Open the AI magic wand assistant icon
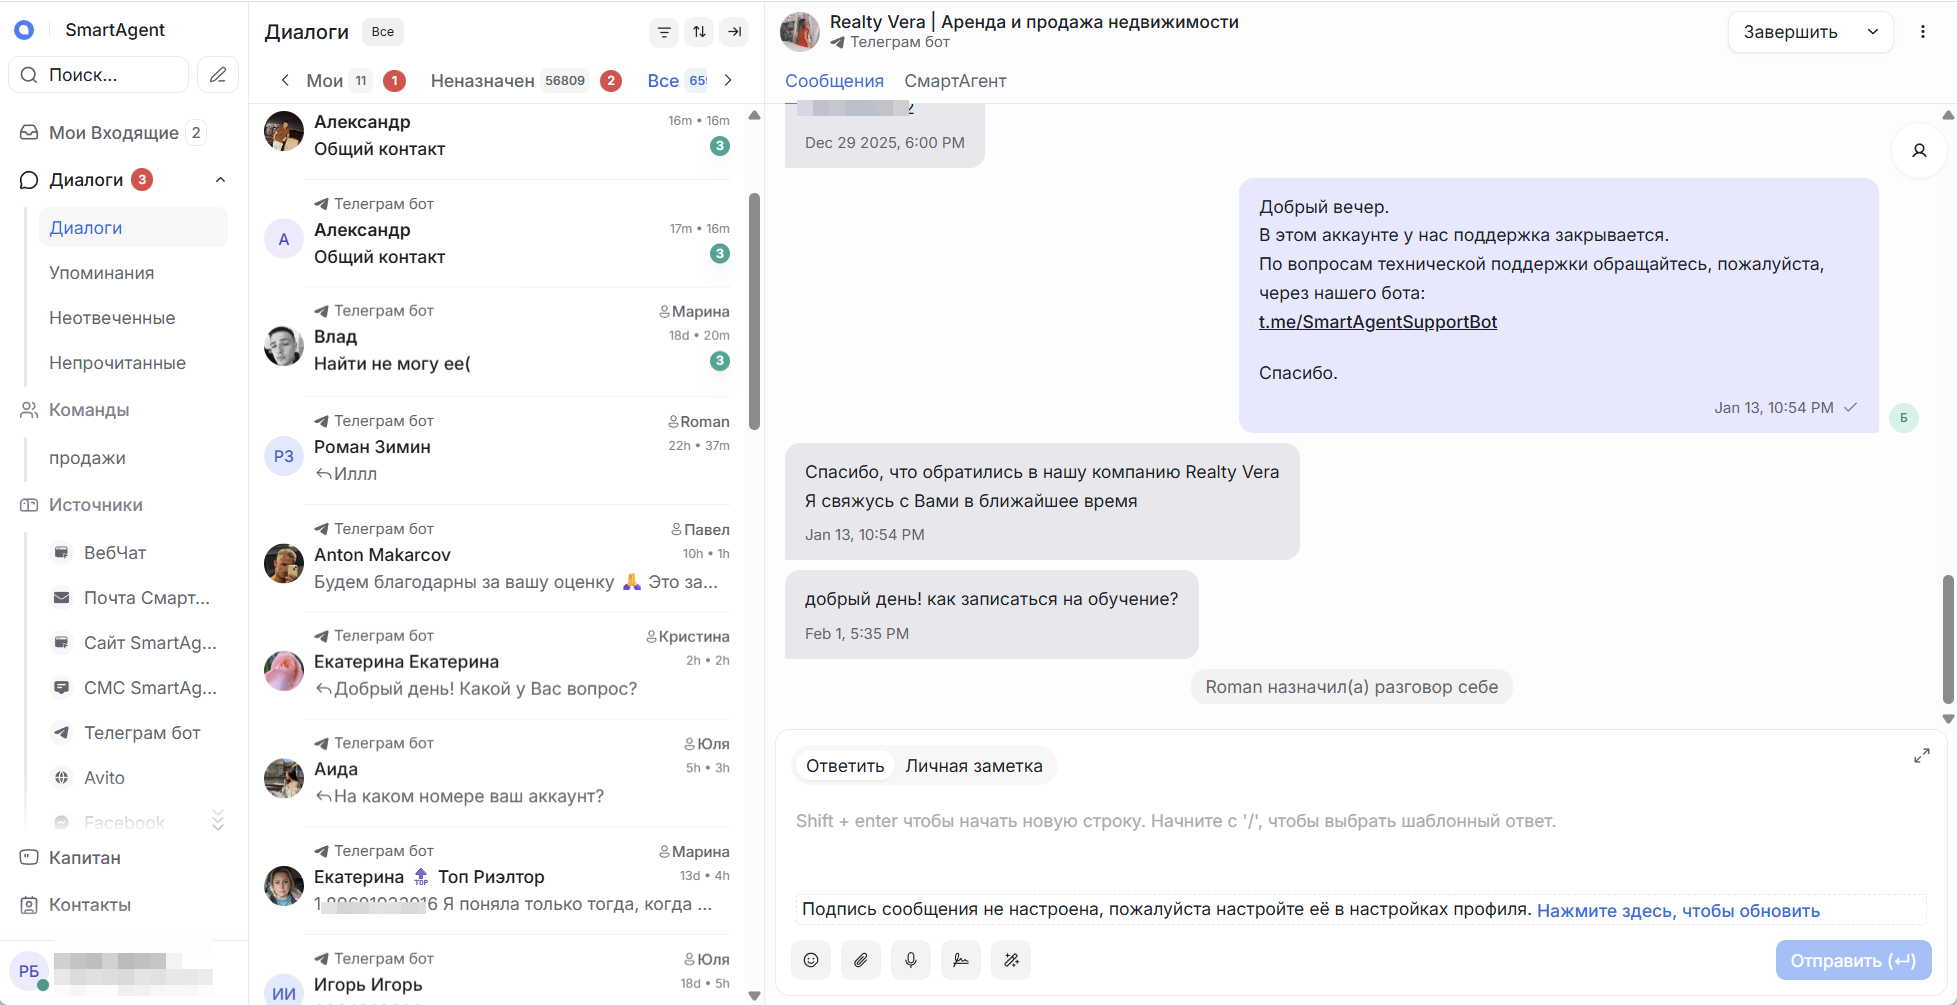1957x1005 pixels. [x=1010, y=960]
